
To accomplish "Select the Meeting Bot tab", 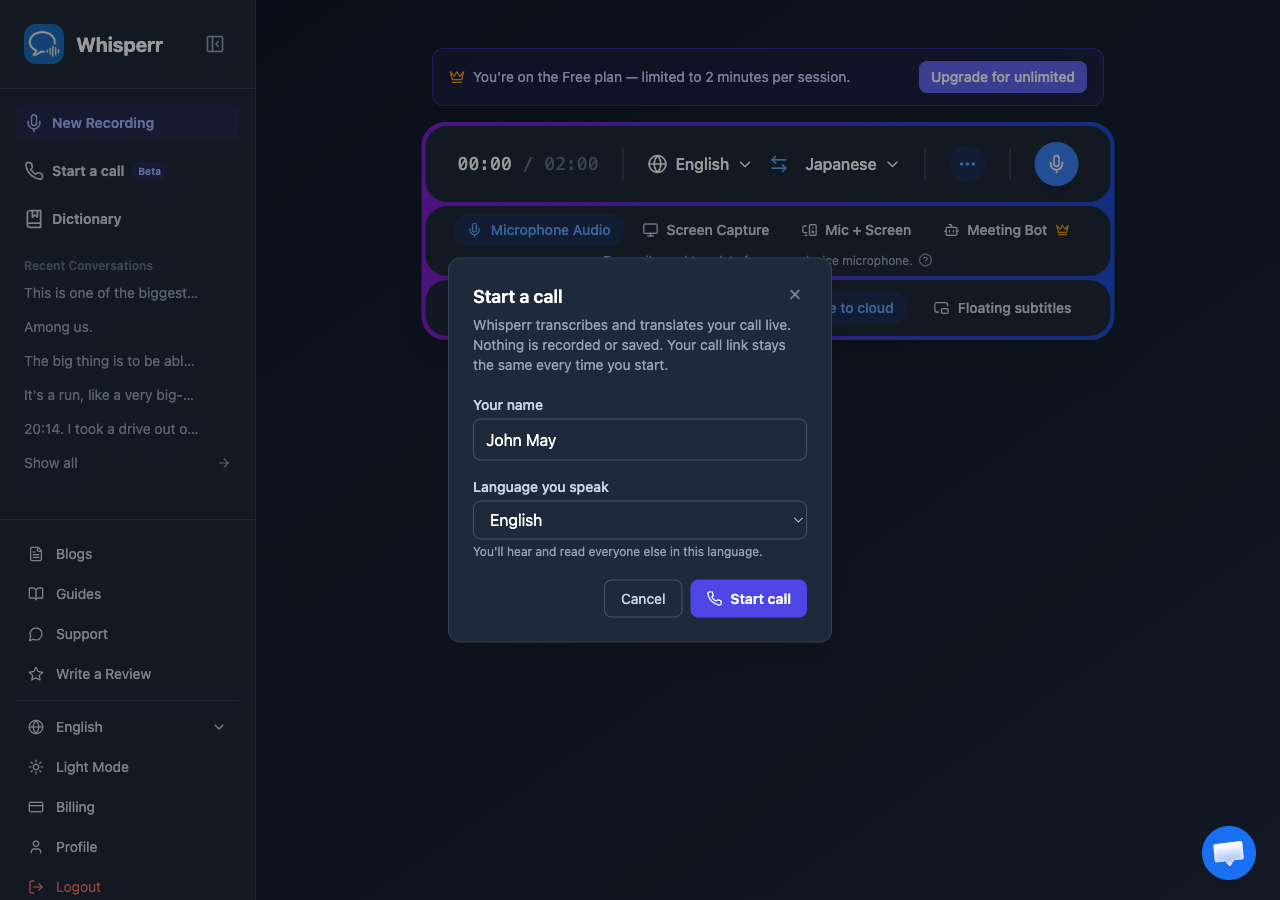I will click(1007, 230).
